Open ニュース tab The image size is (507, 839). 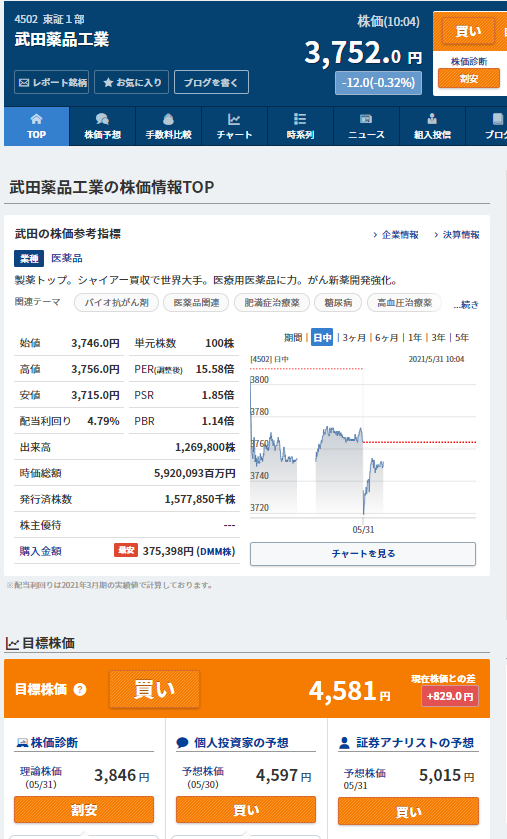click(x=366, y=126)
